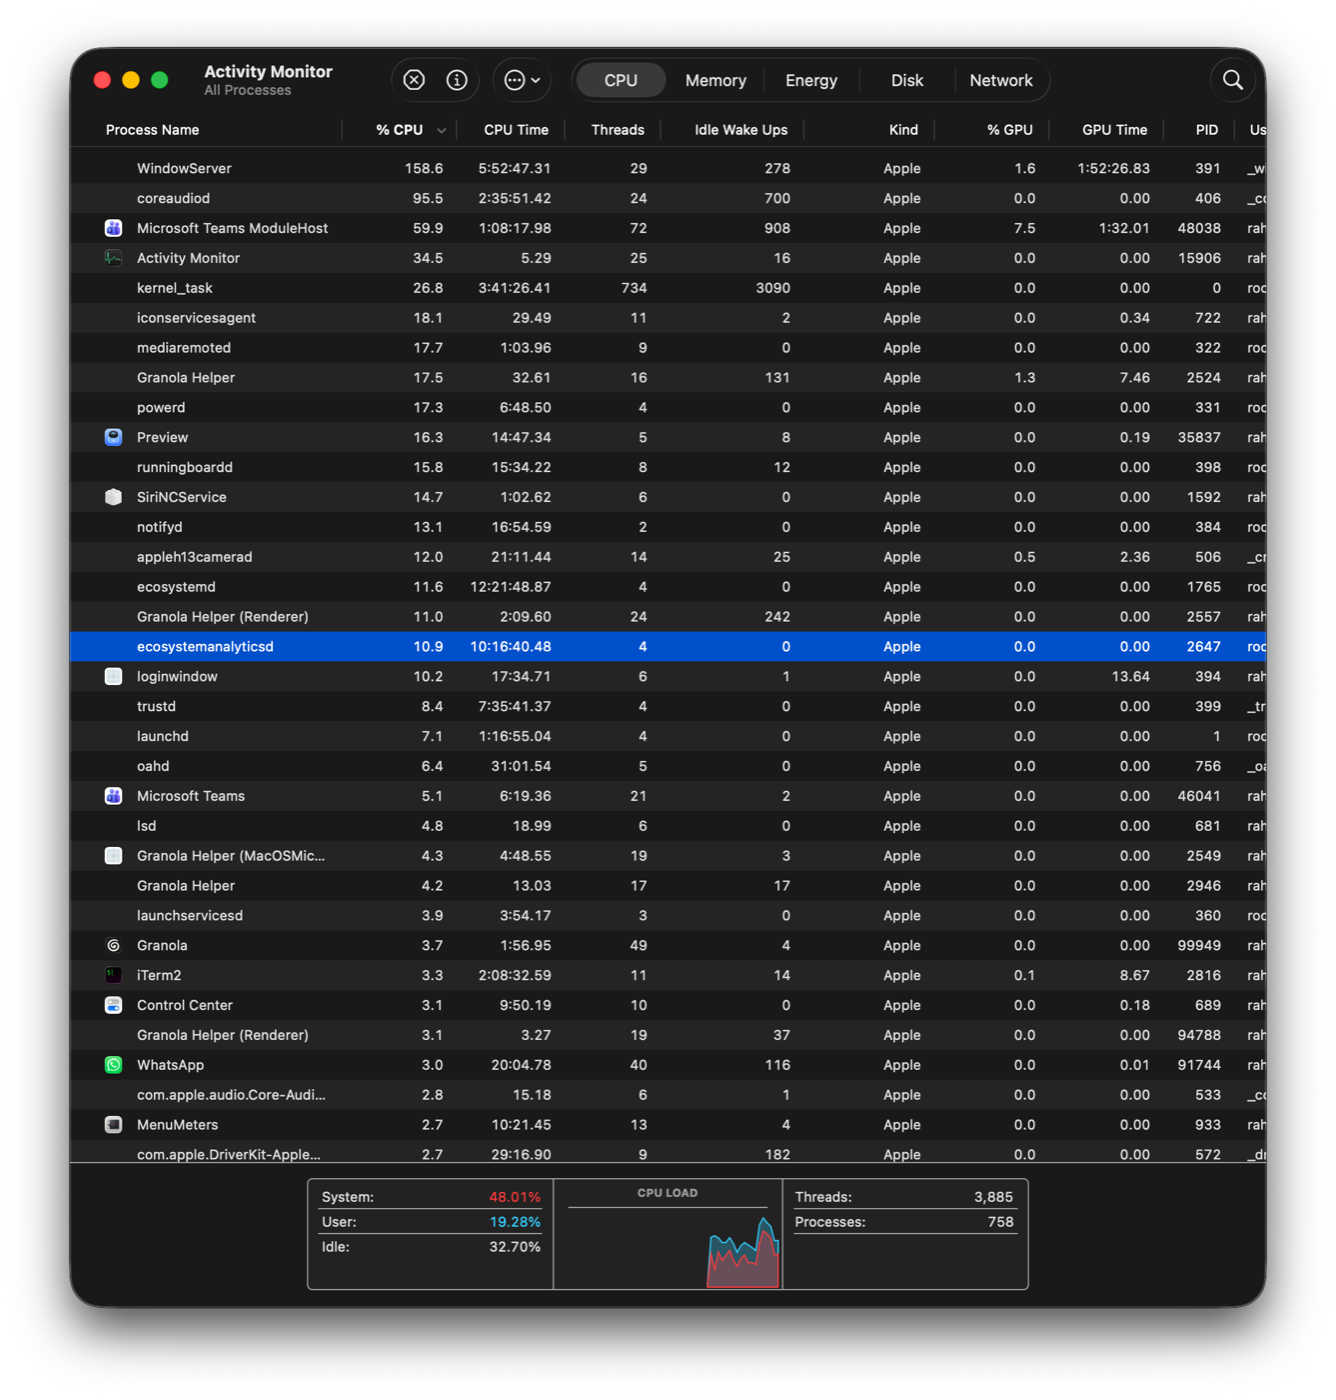The image size is (1336, 1400).
Task: Select the kernel_task process row
Action: tap(668, 288)
